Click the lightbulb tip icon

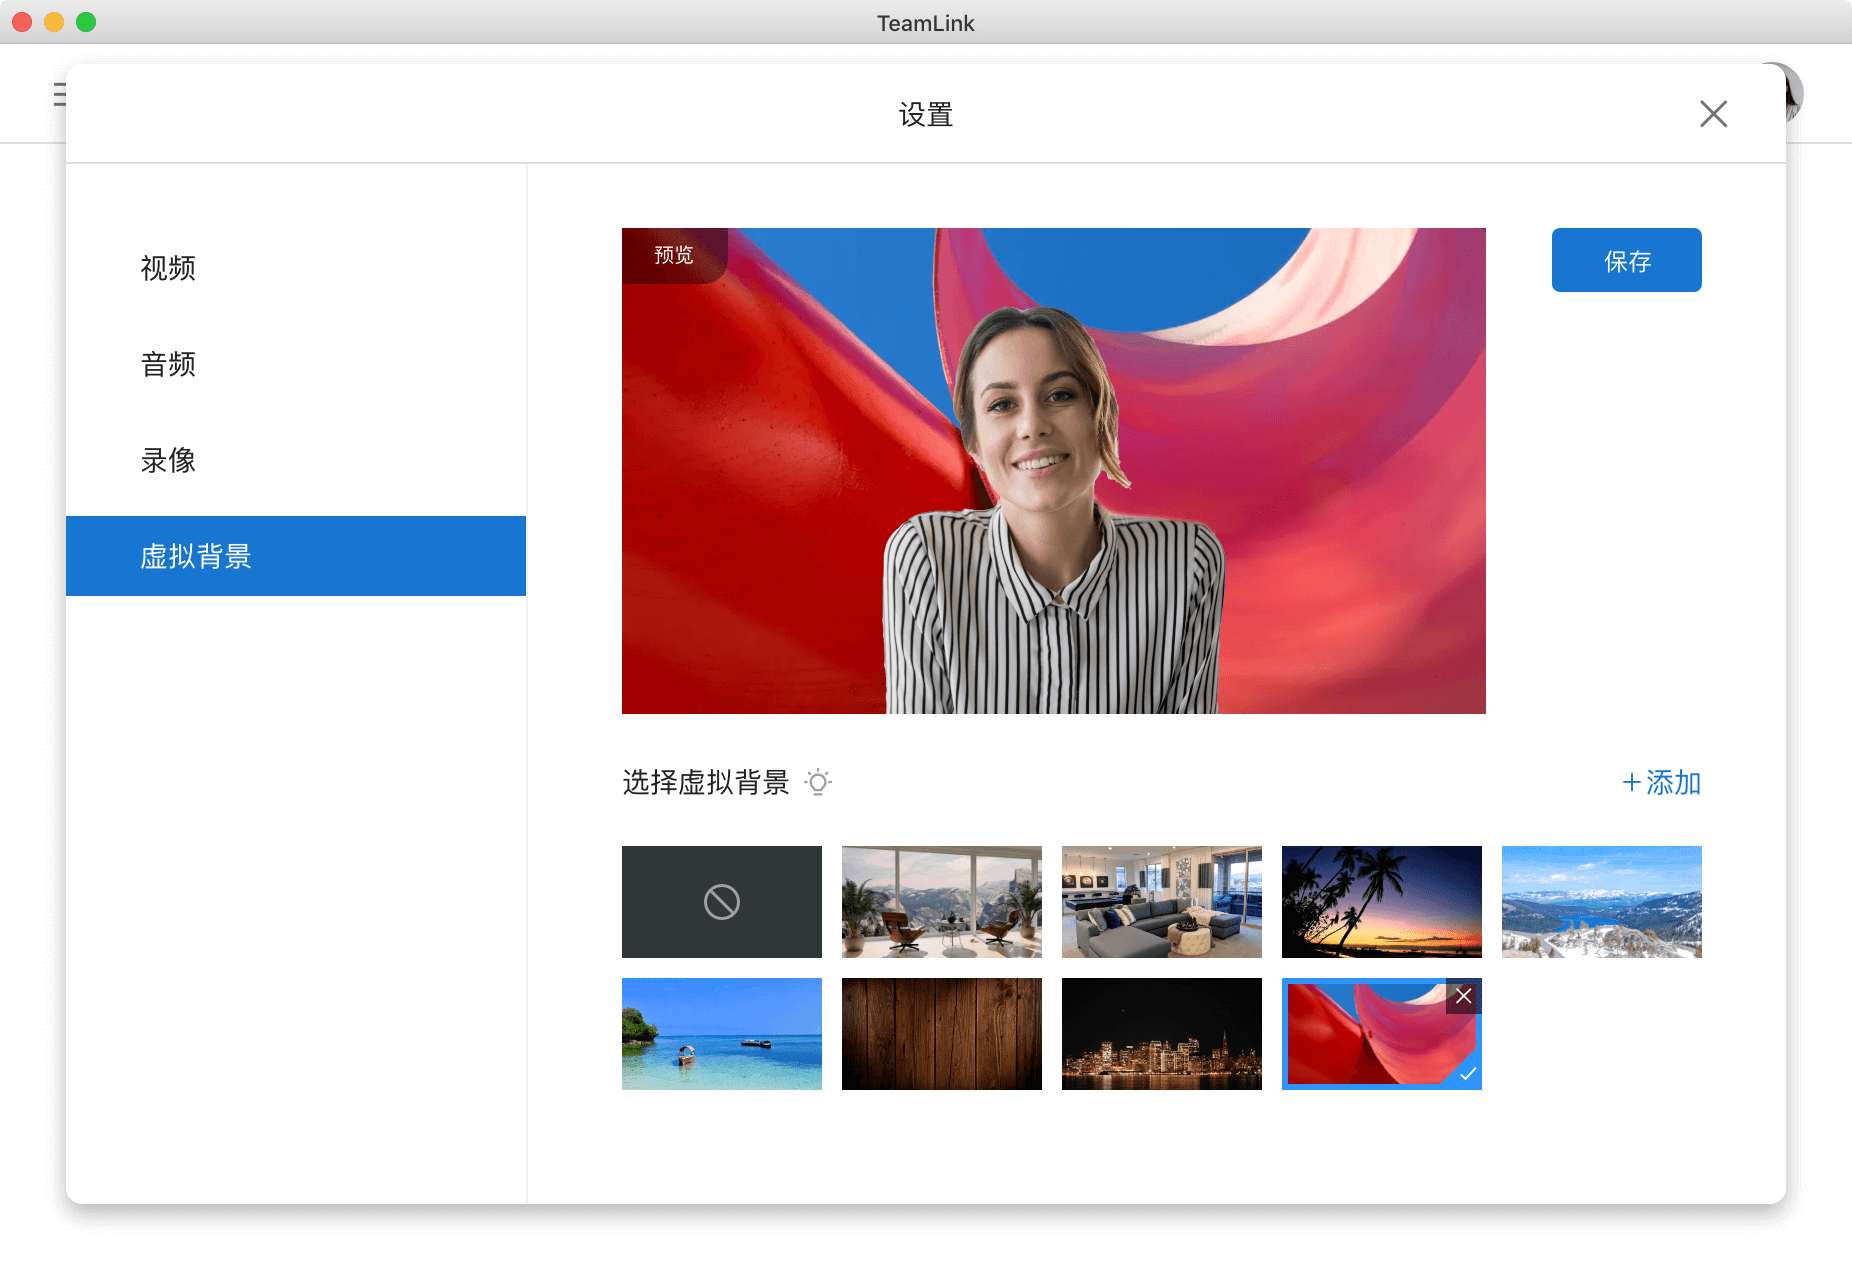(818, 782)
